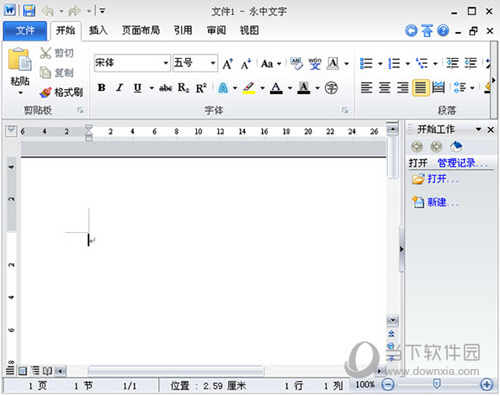Open the 文件 file menu
The width and height of the screenshot is (500, 396).
25,31
